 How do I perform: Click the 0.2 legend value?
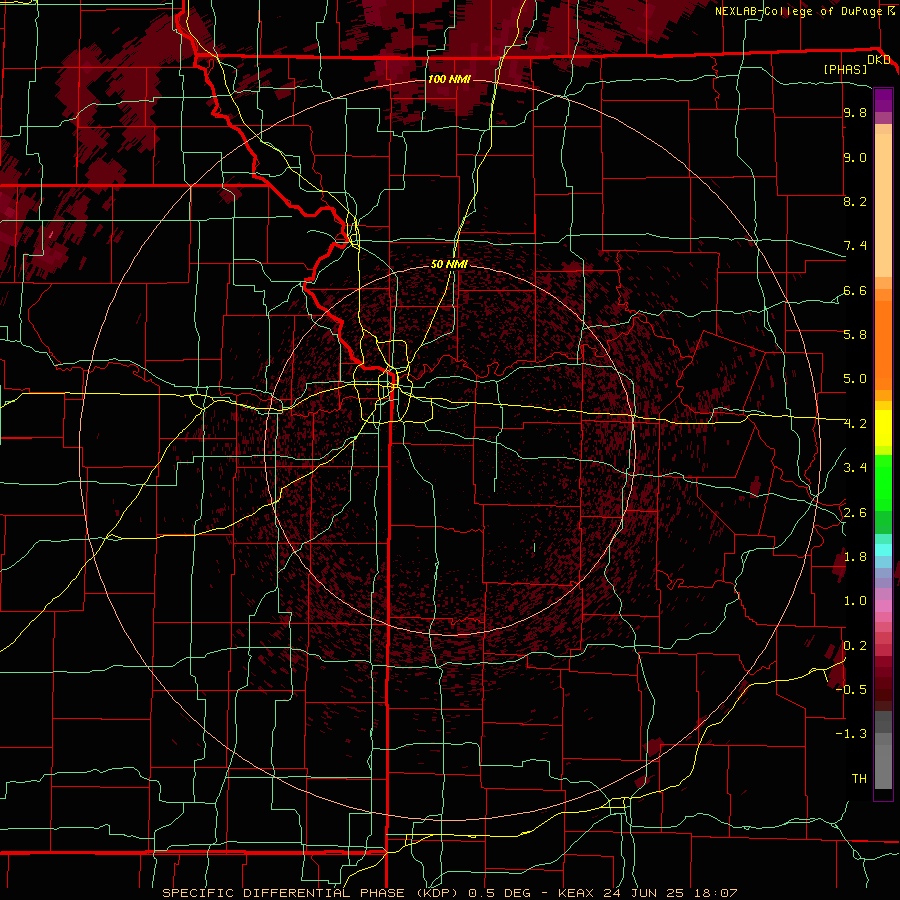(x=855, y=646)
